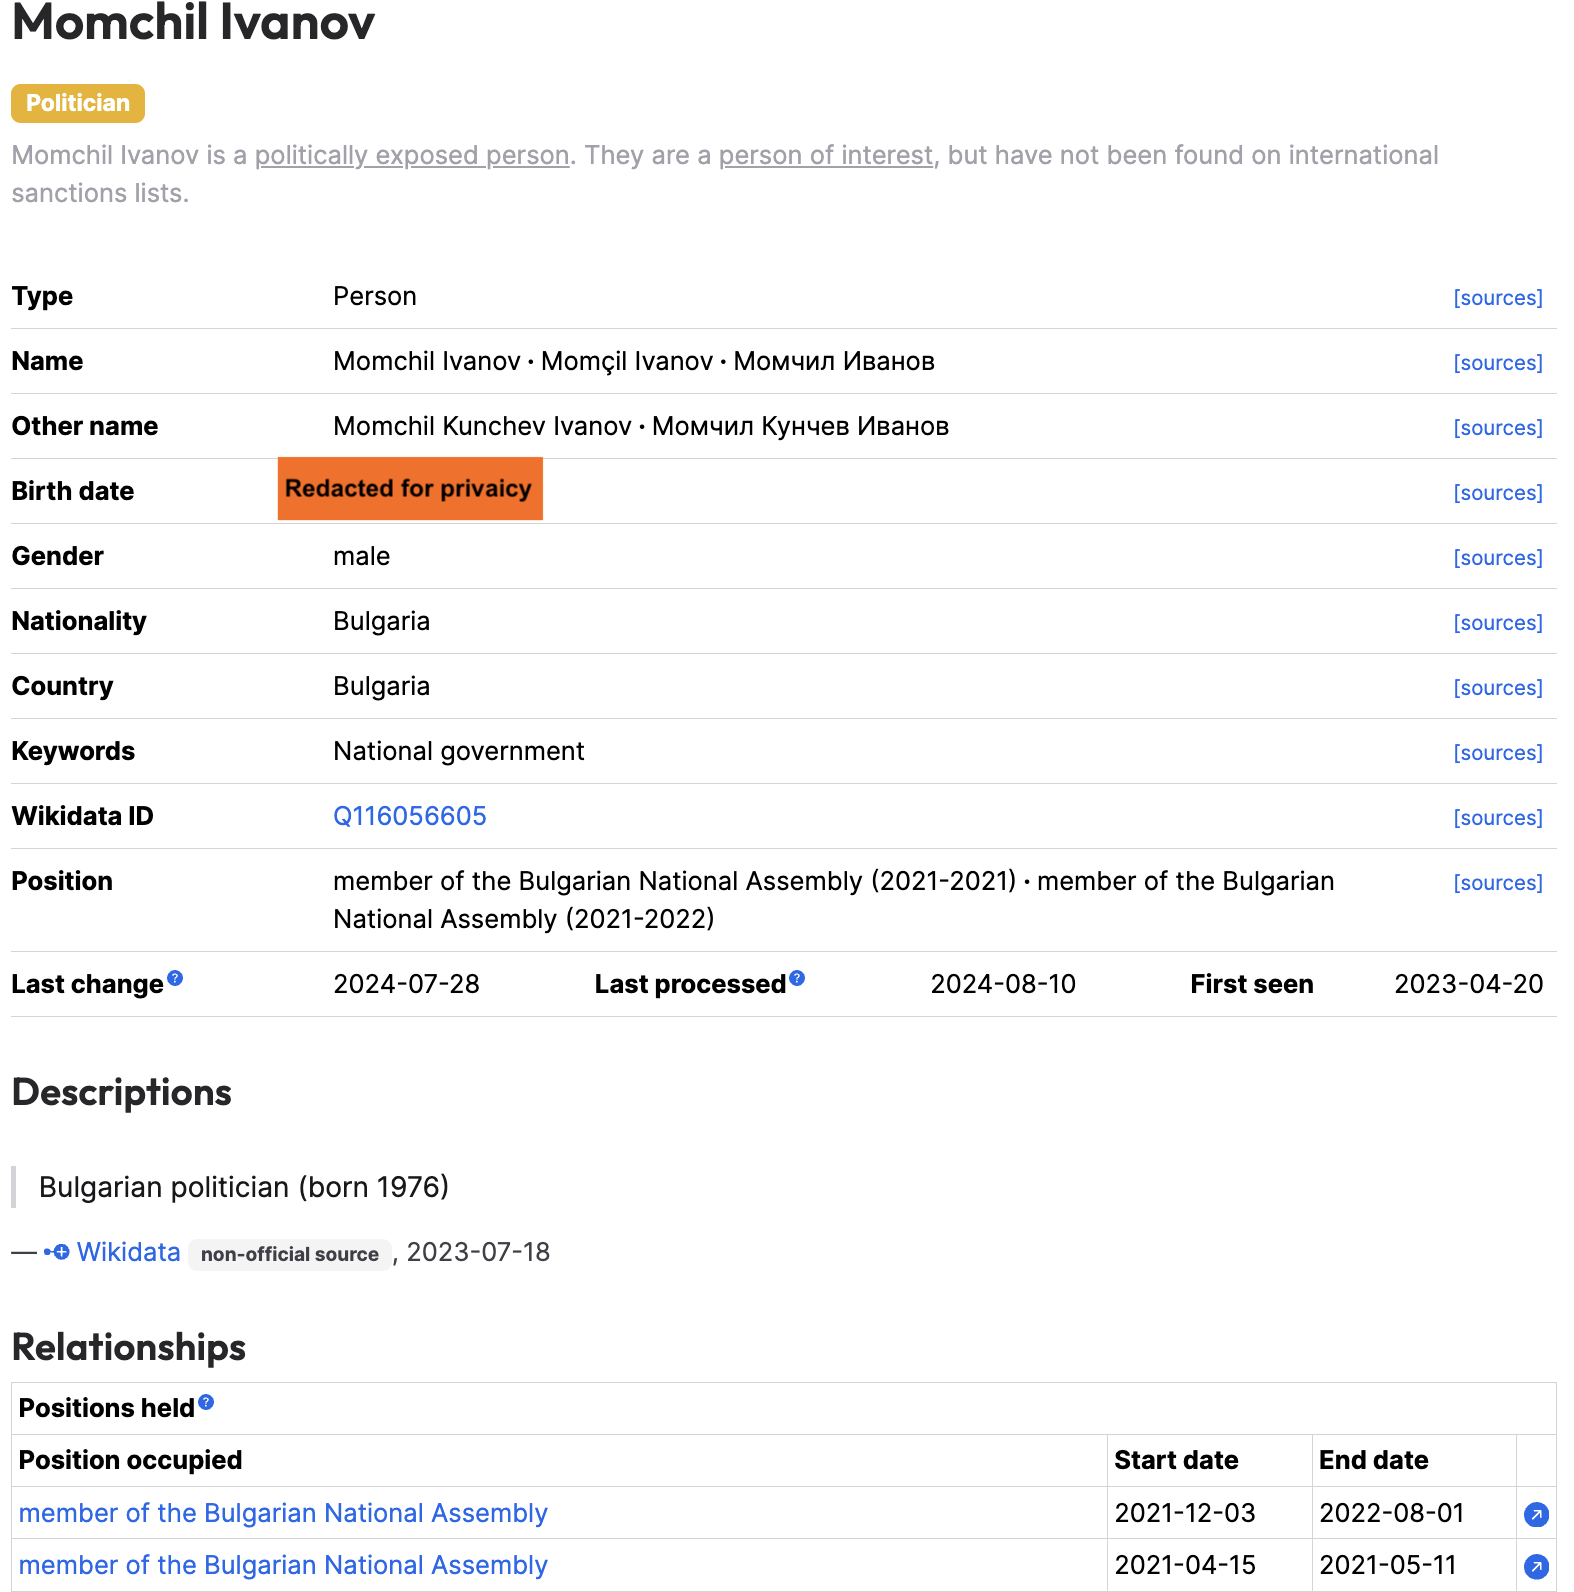Image resolution: width=1574 pixels, height=1592 pixels.
Task: Click the help icon beside Positions held
Action: click(206, 1402)
